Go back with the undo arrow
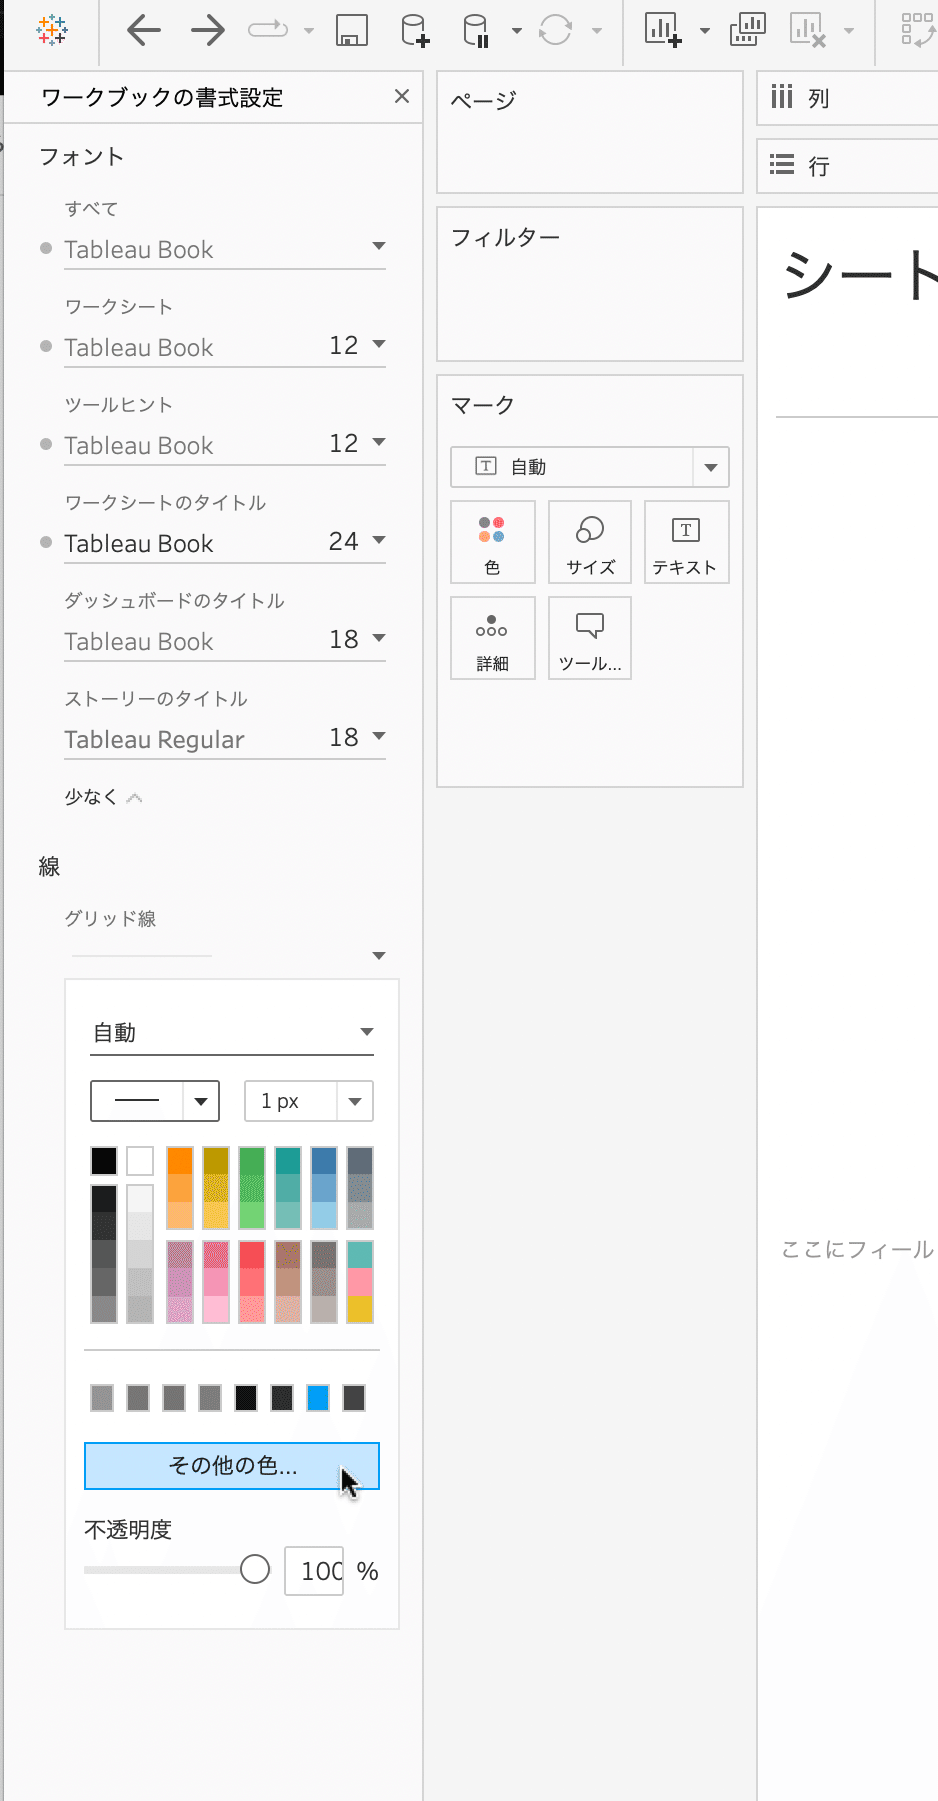938x1801 pixels. (144, 30)
